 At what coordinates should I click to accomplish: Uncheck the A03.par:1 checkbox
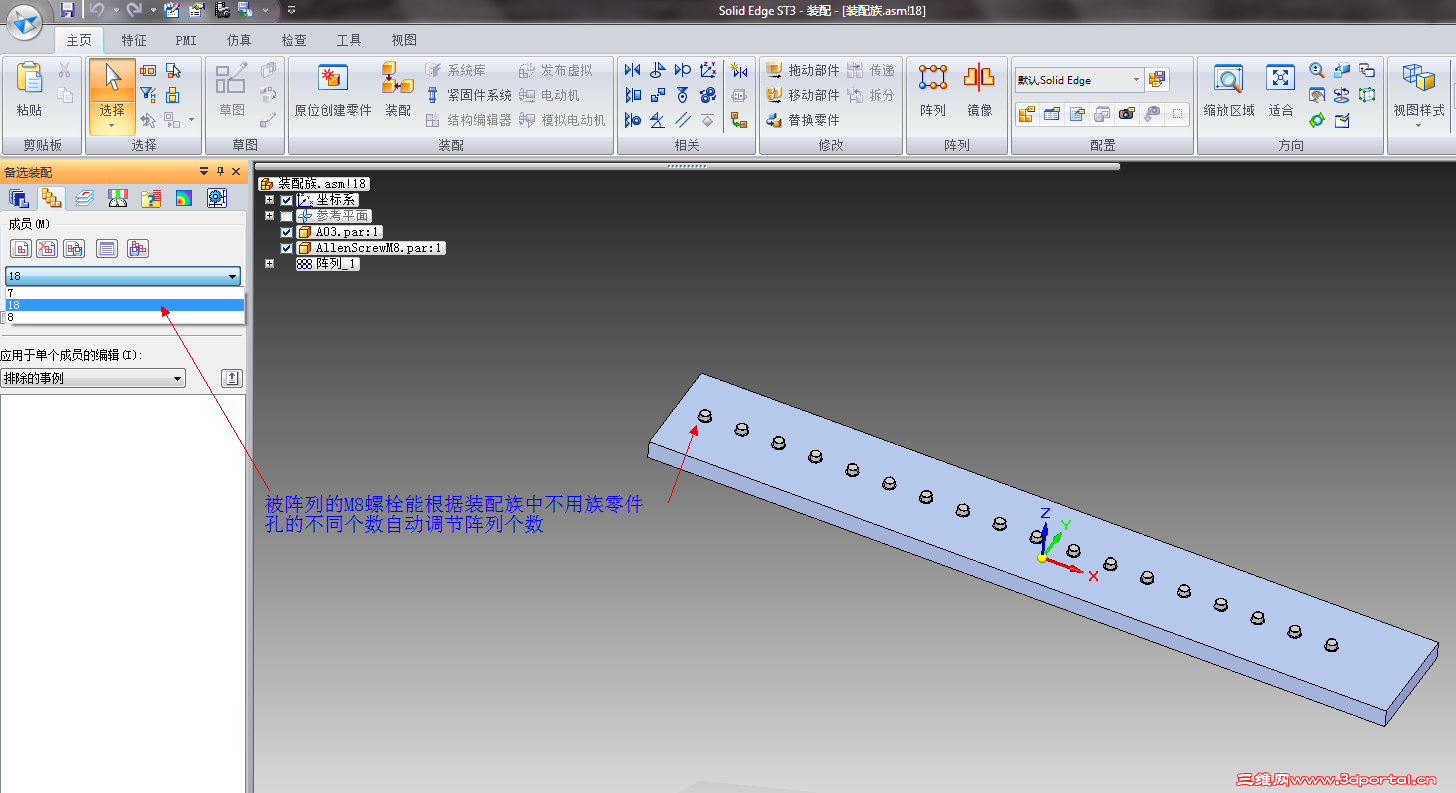pos(287,232)
